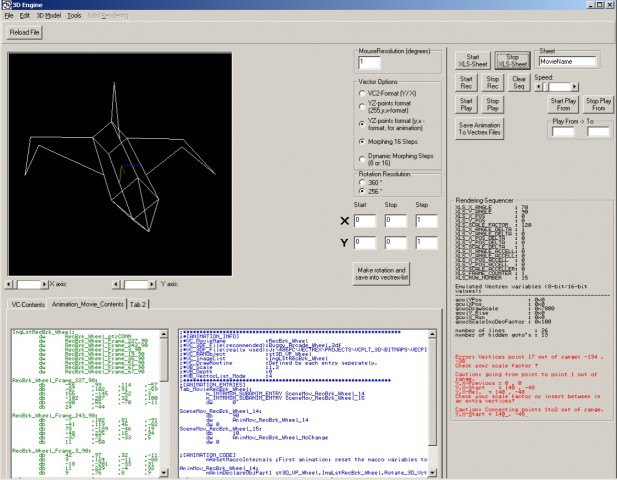
Task: Switch to the VC-Contents tab
Action: pyautogui.click(x=28, y=305)
